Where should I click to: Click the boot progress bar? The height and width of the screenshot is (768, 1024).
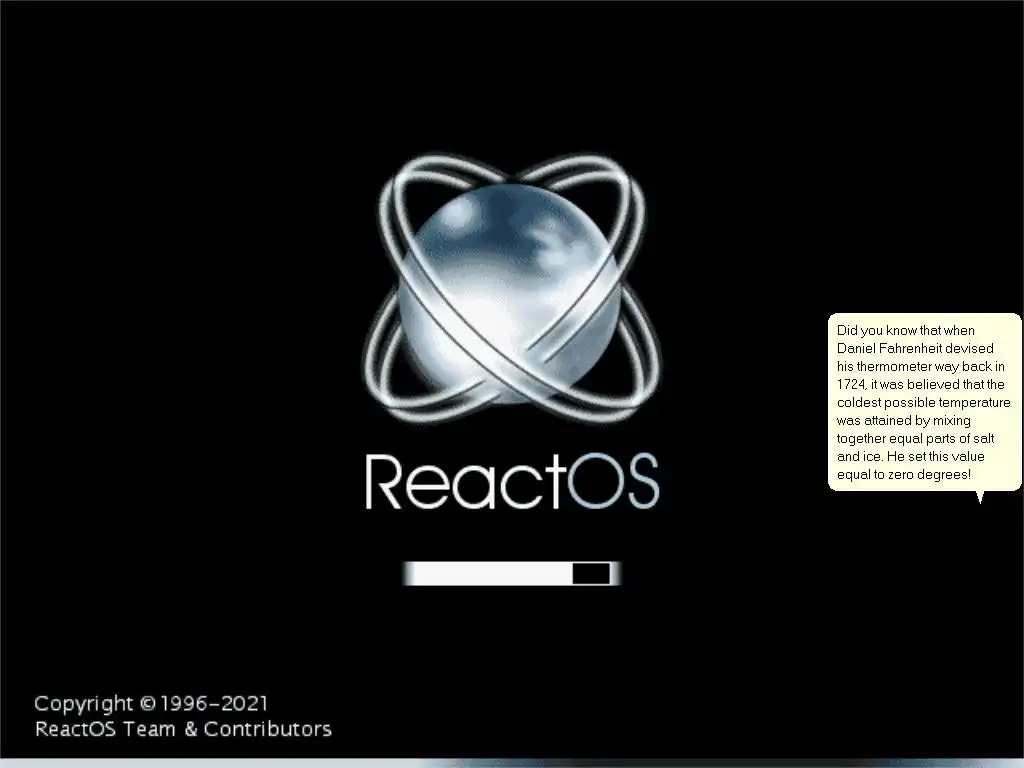[511, 573]
